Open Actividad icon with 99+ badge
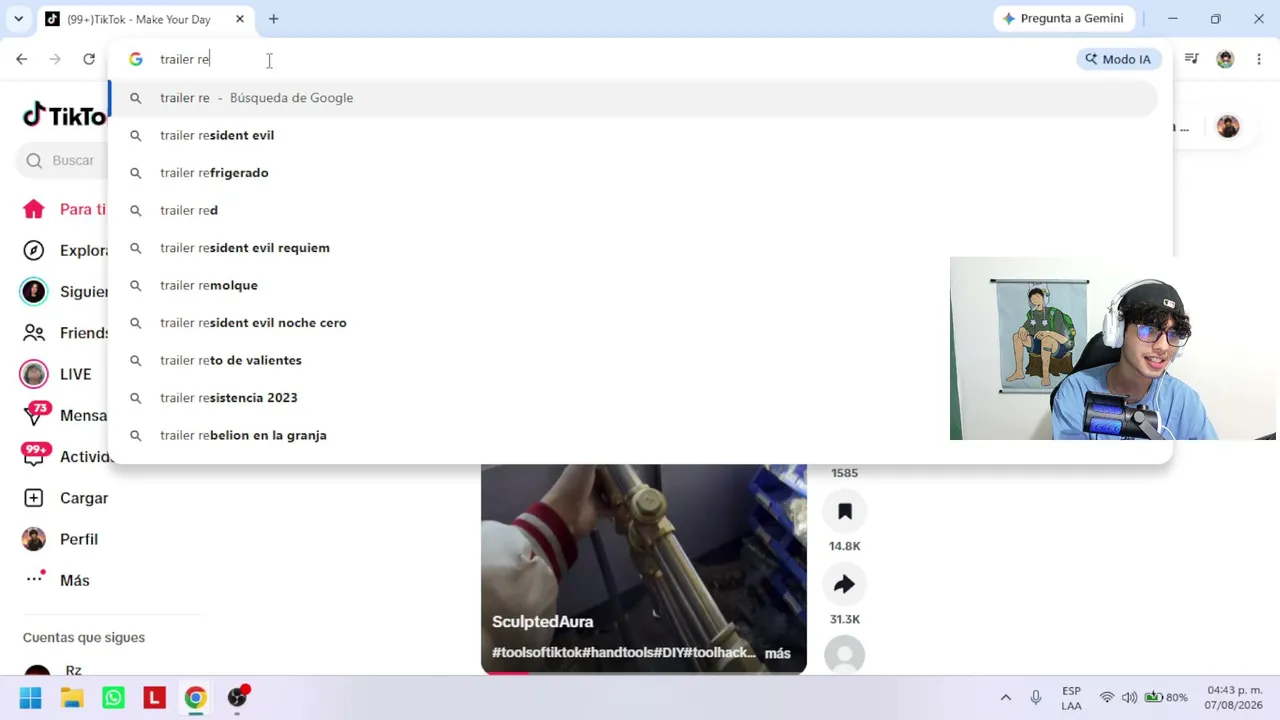Viewport: 1280px width, 720px height. [36, 455]
